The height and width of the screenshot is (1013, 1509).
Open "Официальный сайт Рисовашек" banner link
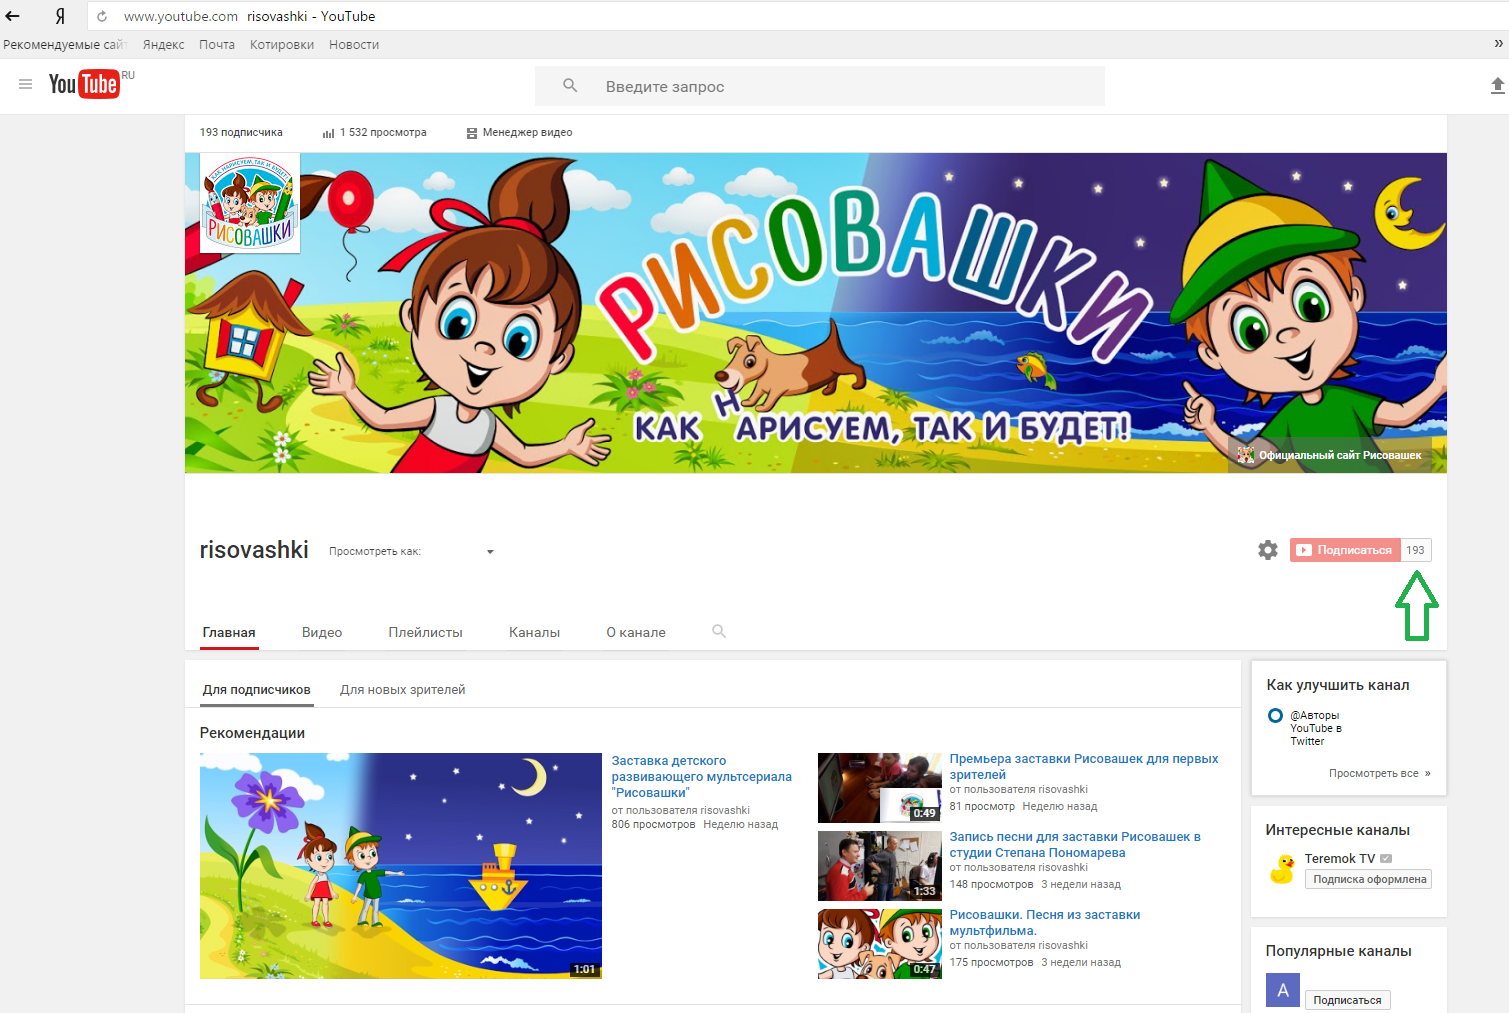[1330, 455]
